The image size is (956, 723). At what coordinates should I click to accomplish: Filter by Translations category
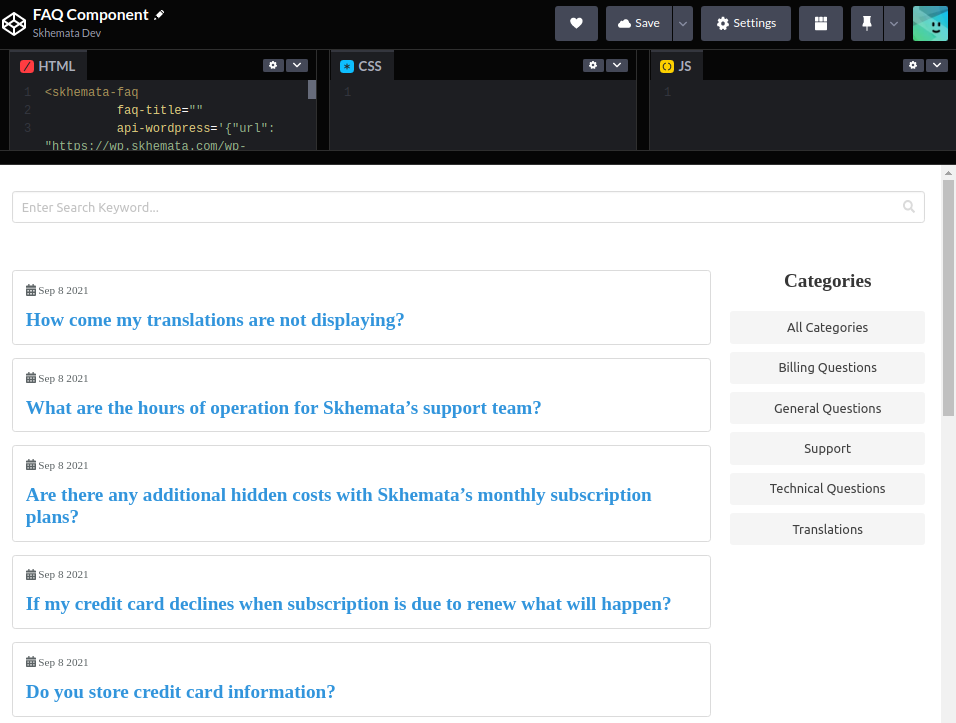pyautogui.click(x=827, y=529)
